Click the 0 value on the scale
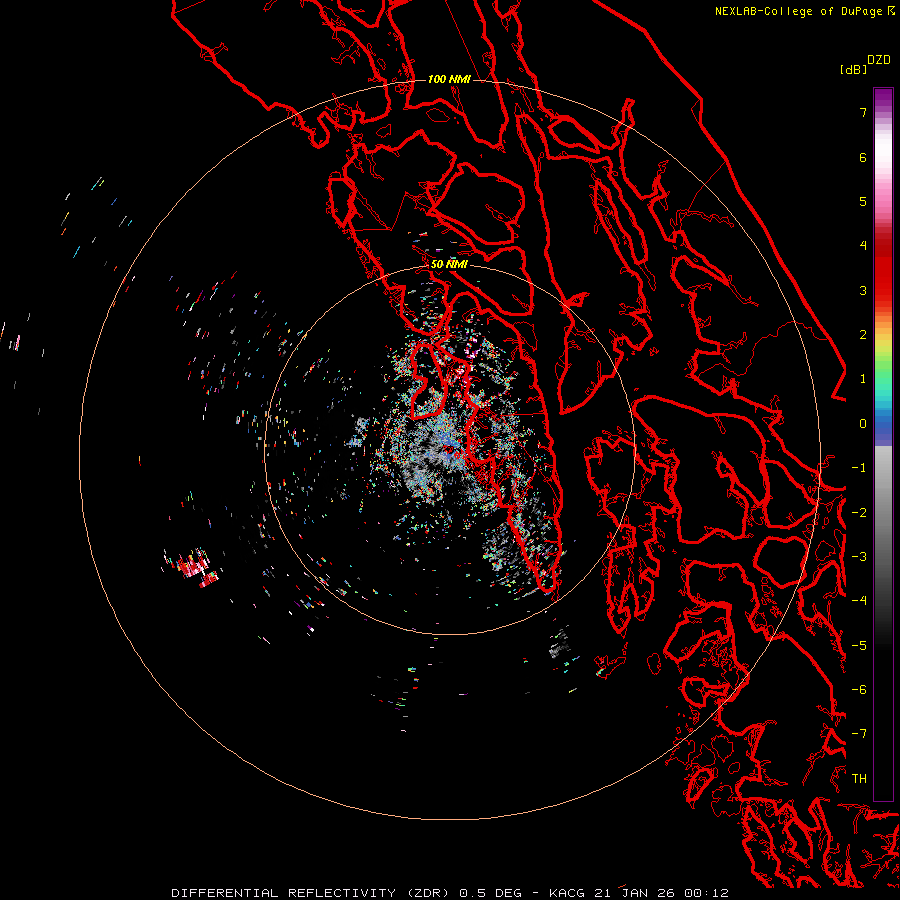 (x=863, y=424)
